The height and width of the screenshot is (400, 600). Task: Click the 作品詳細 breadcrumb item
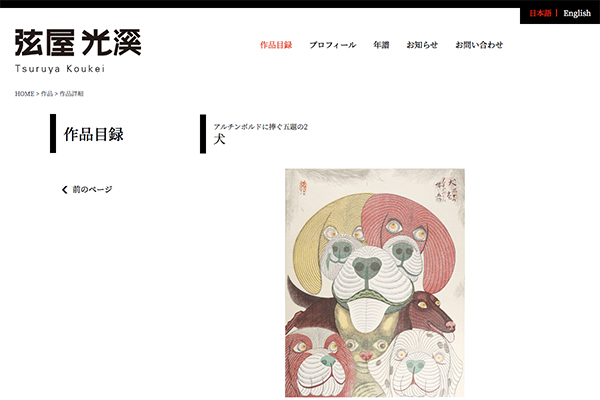tap(72, 94)
